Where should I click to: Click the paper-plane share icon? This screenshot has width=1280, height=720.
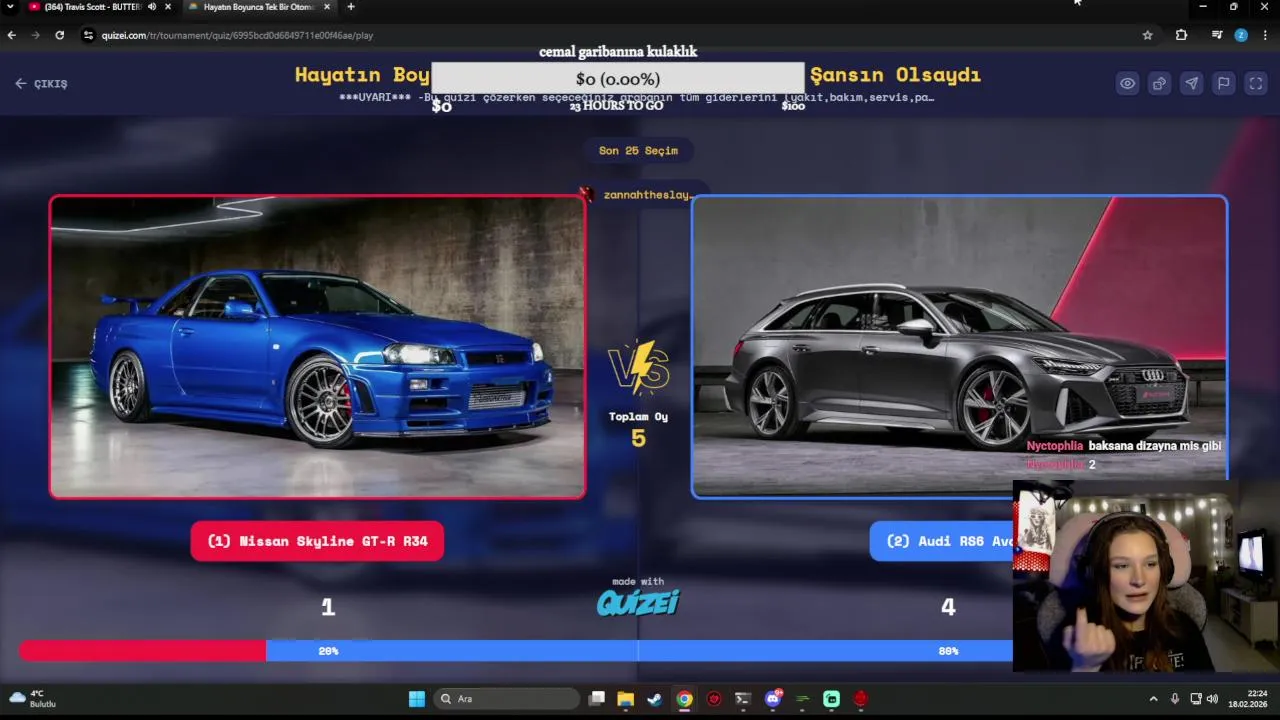point(1191,84)
